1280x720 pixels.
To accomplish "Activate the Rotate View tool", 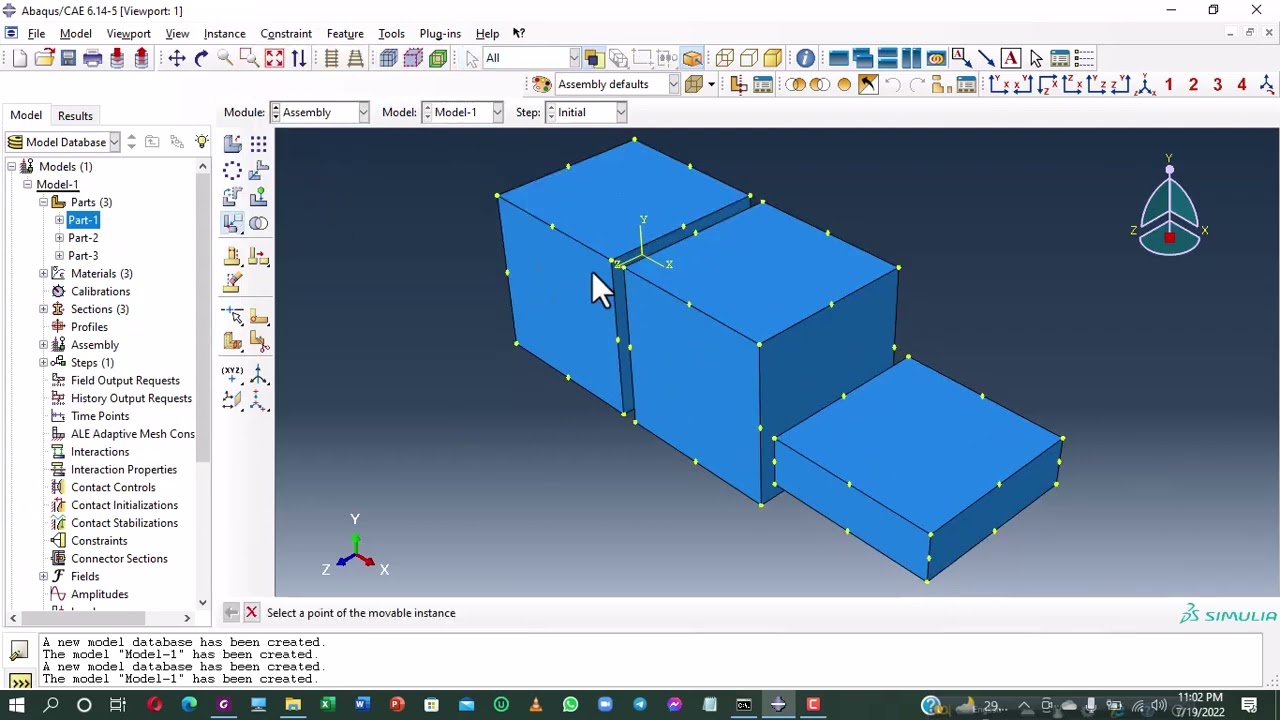I will pyautogui.click(x=201, y=58).
